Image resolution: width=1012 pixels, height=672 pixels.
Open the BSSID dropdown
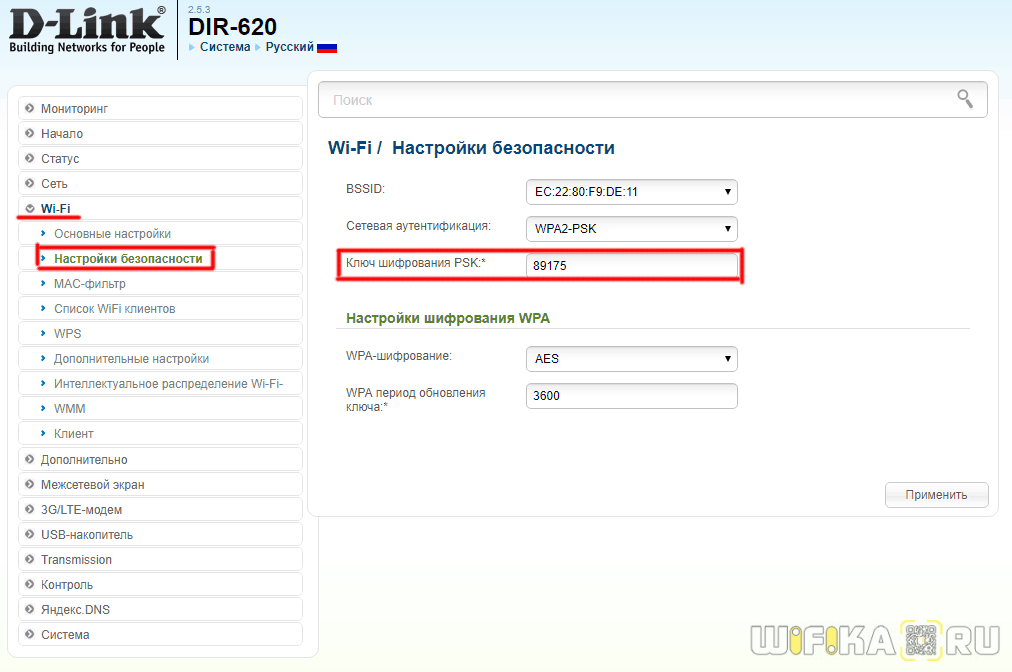pos(631,191)
